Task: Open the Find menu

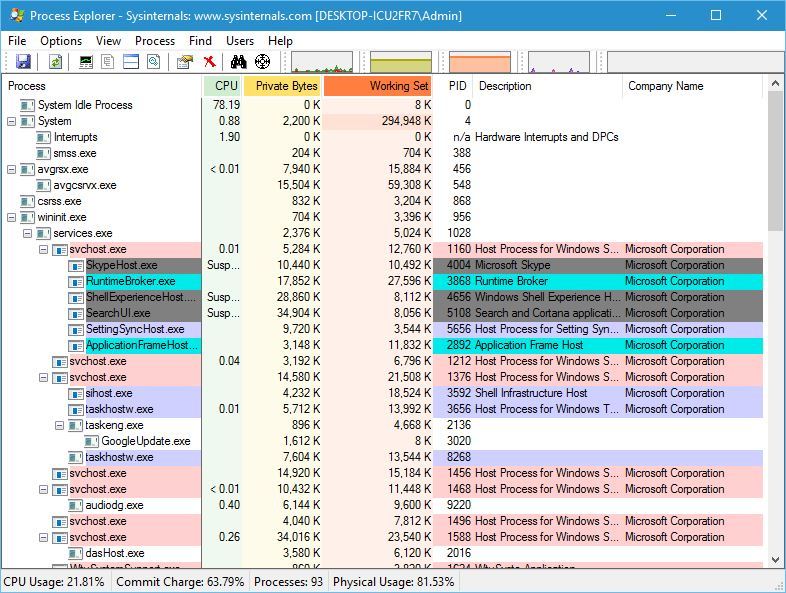Action: pos(200,41)
